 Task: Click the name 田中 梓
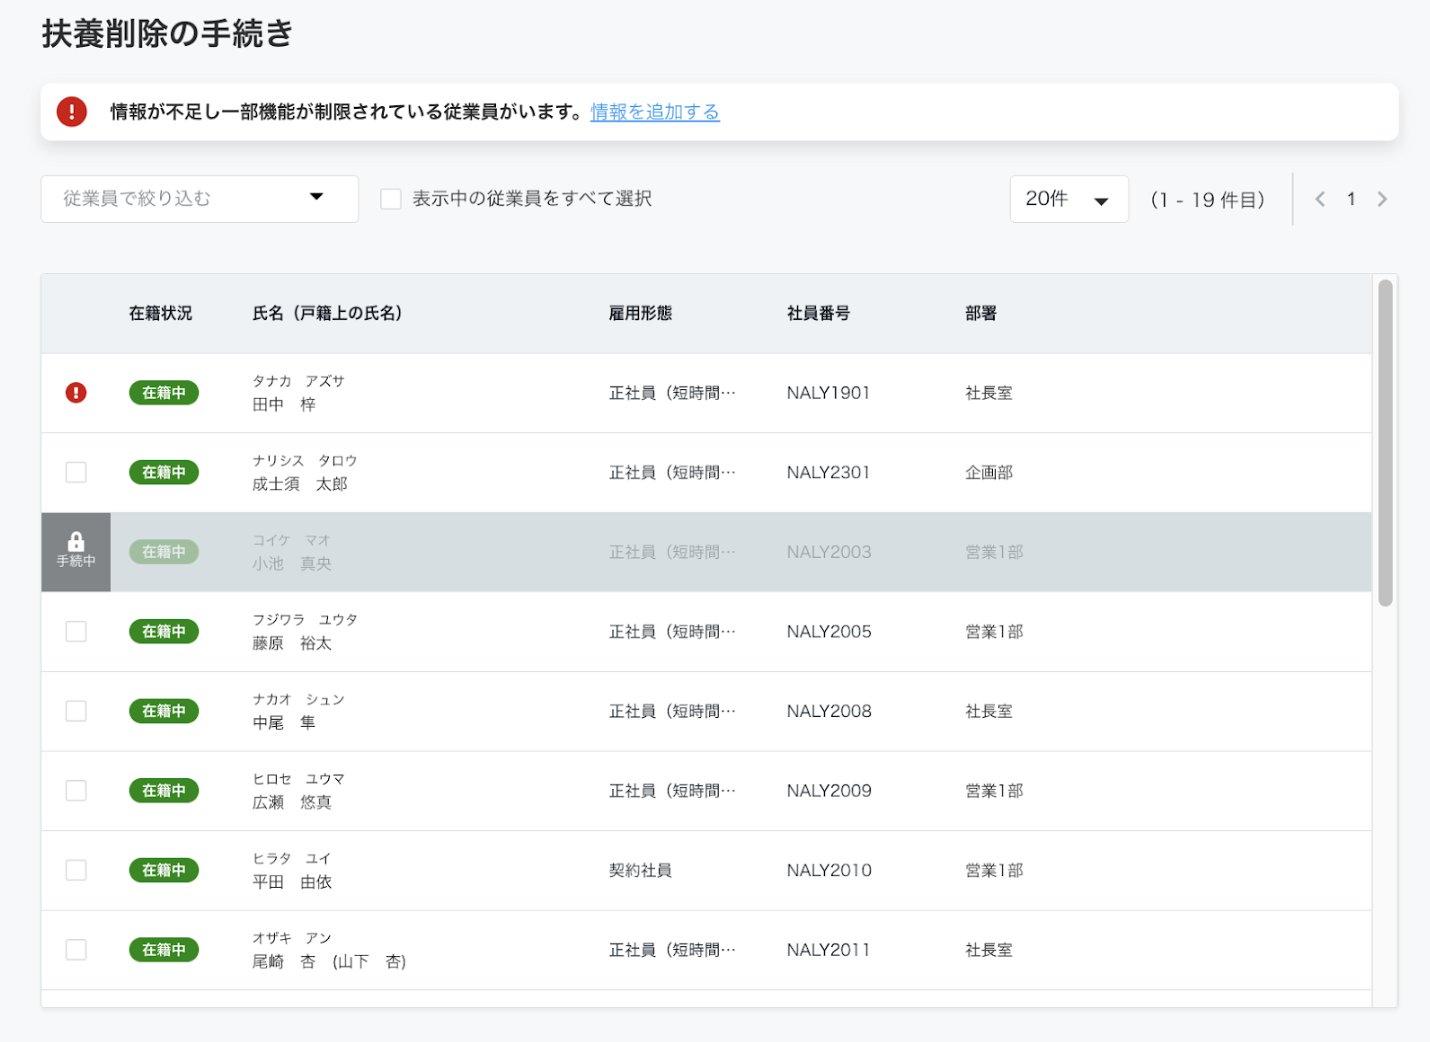coord(284,404)
